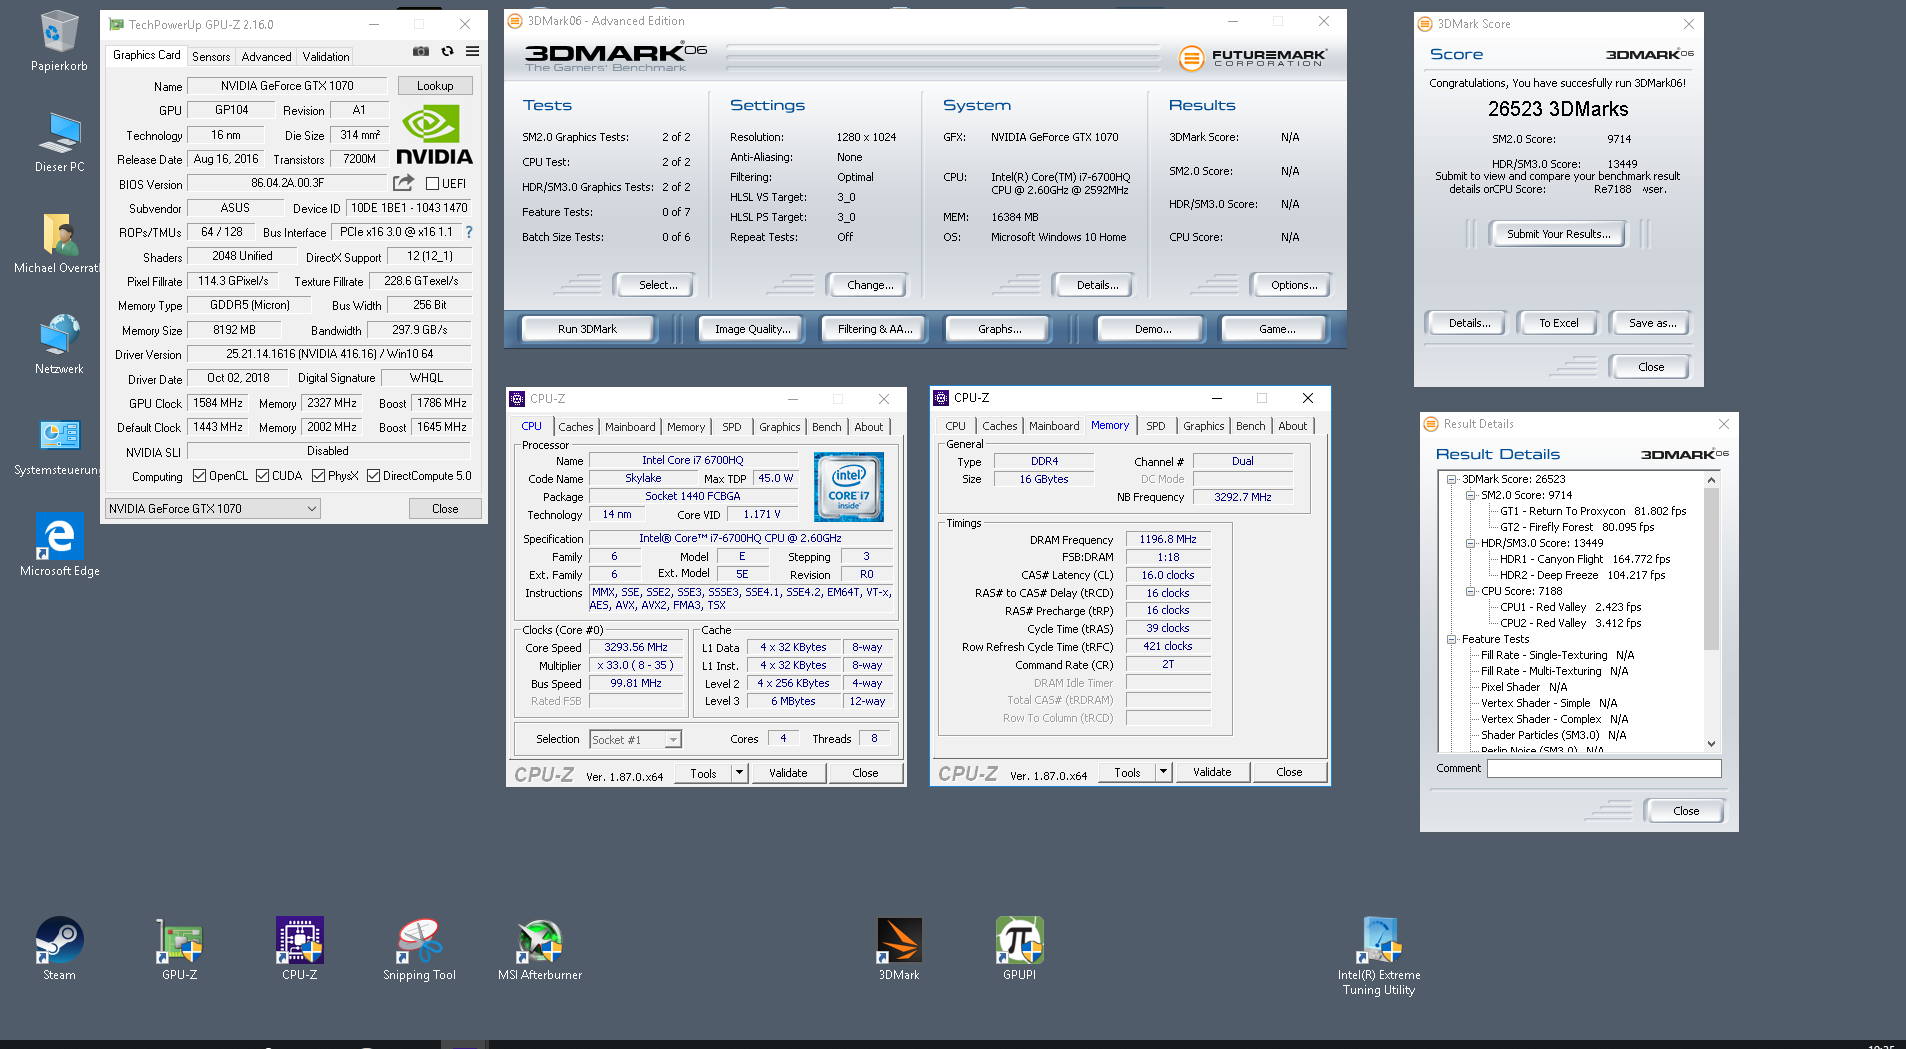The height and width of the screenshot is (1049, 1906).
Task: Click the Bus Interface question mark icon
Action: click(468, 232)
